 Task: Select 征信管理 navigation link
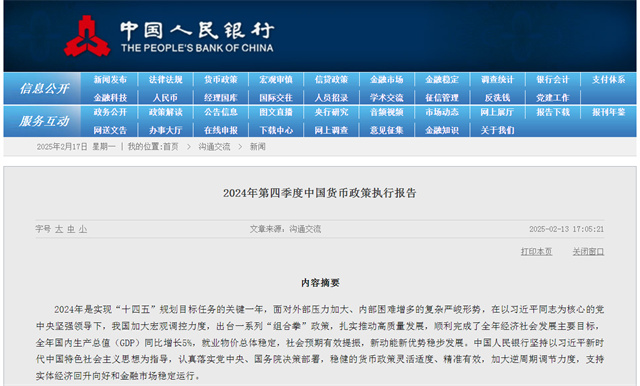[442, 98]
